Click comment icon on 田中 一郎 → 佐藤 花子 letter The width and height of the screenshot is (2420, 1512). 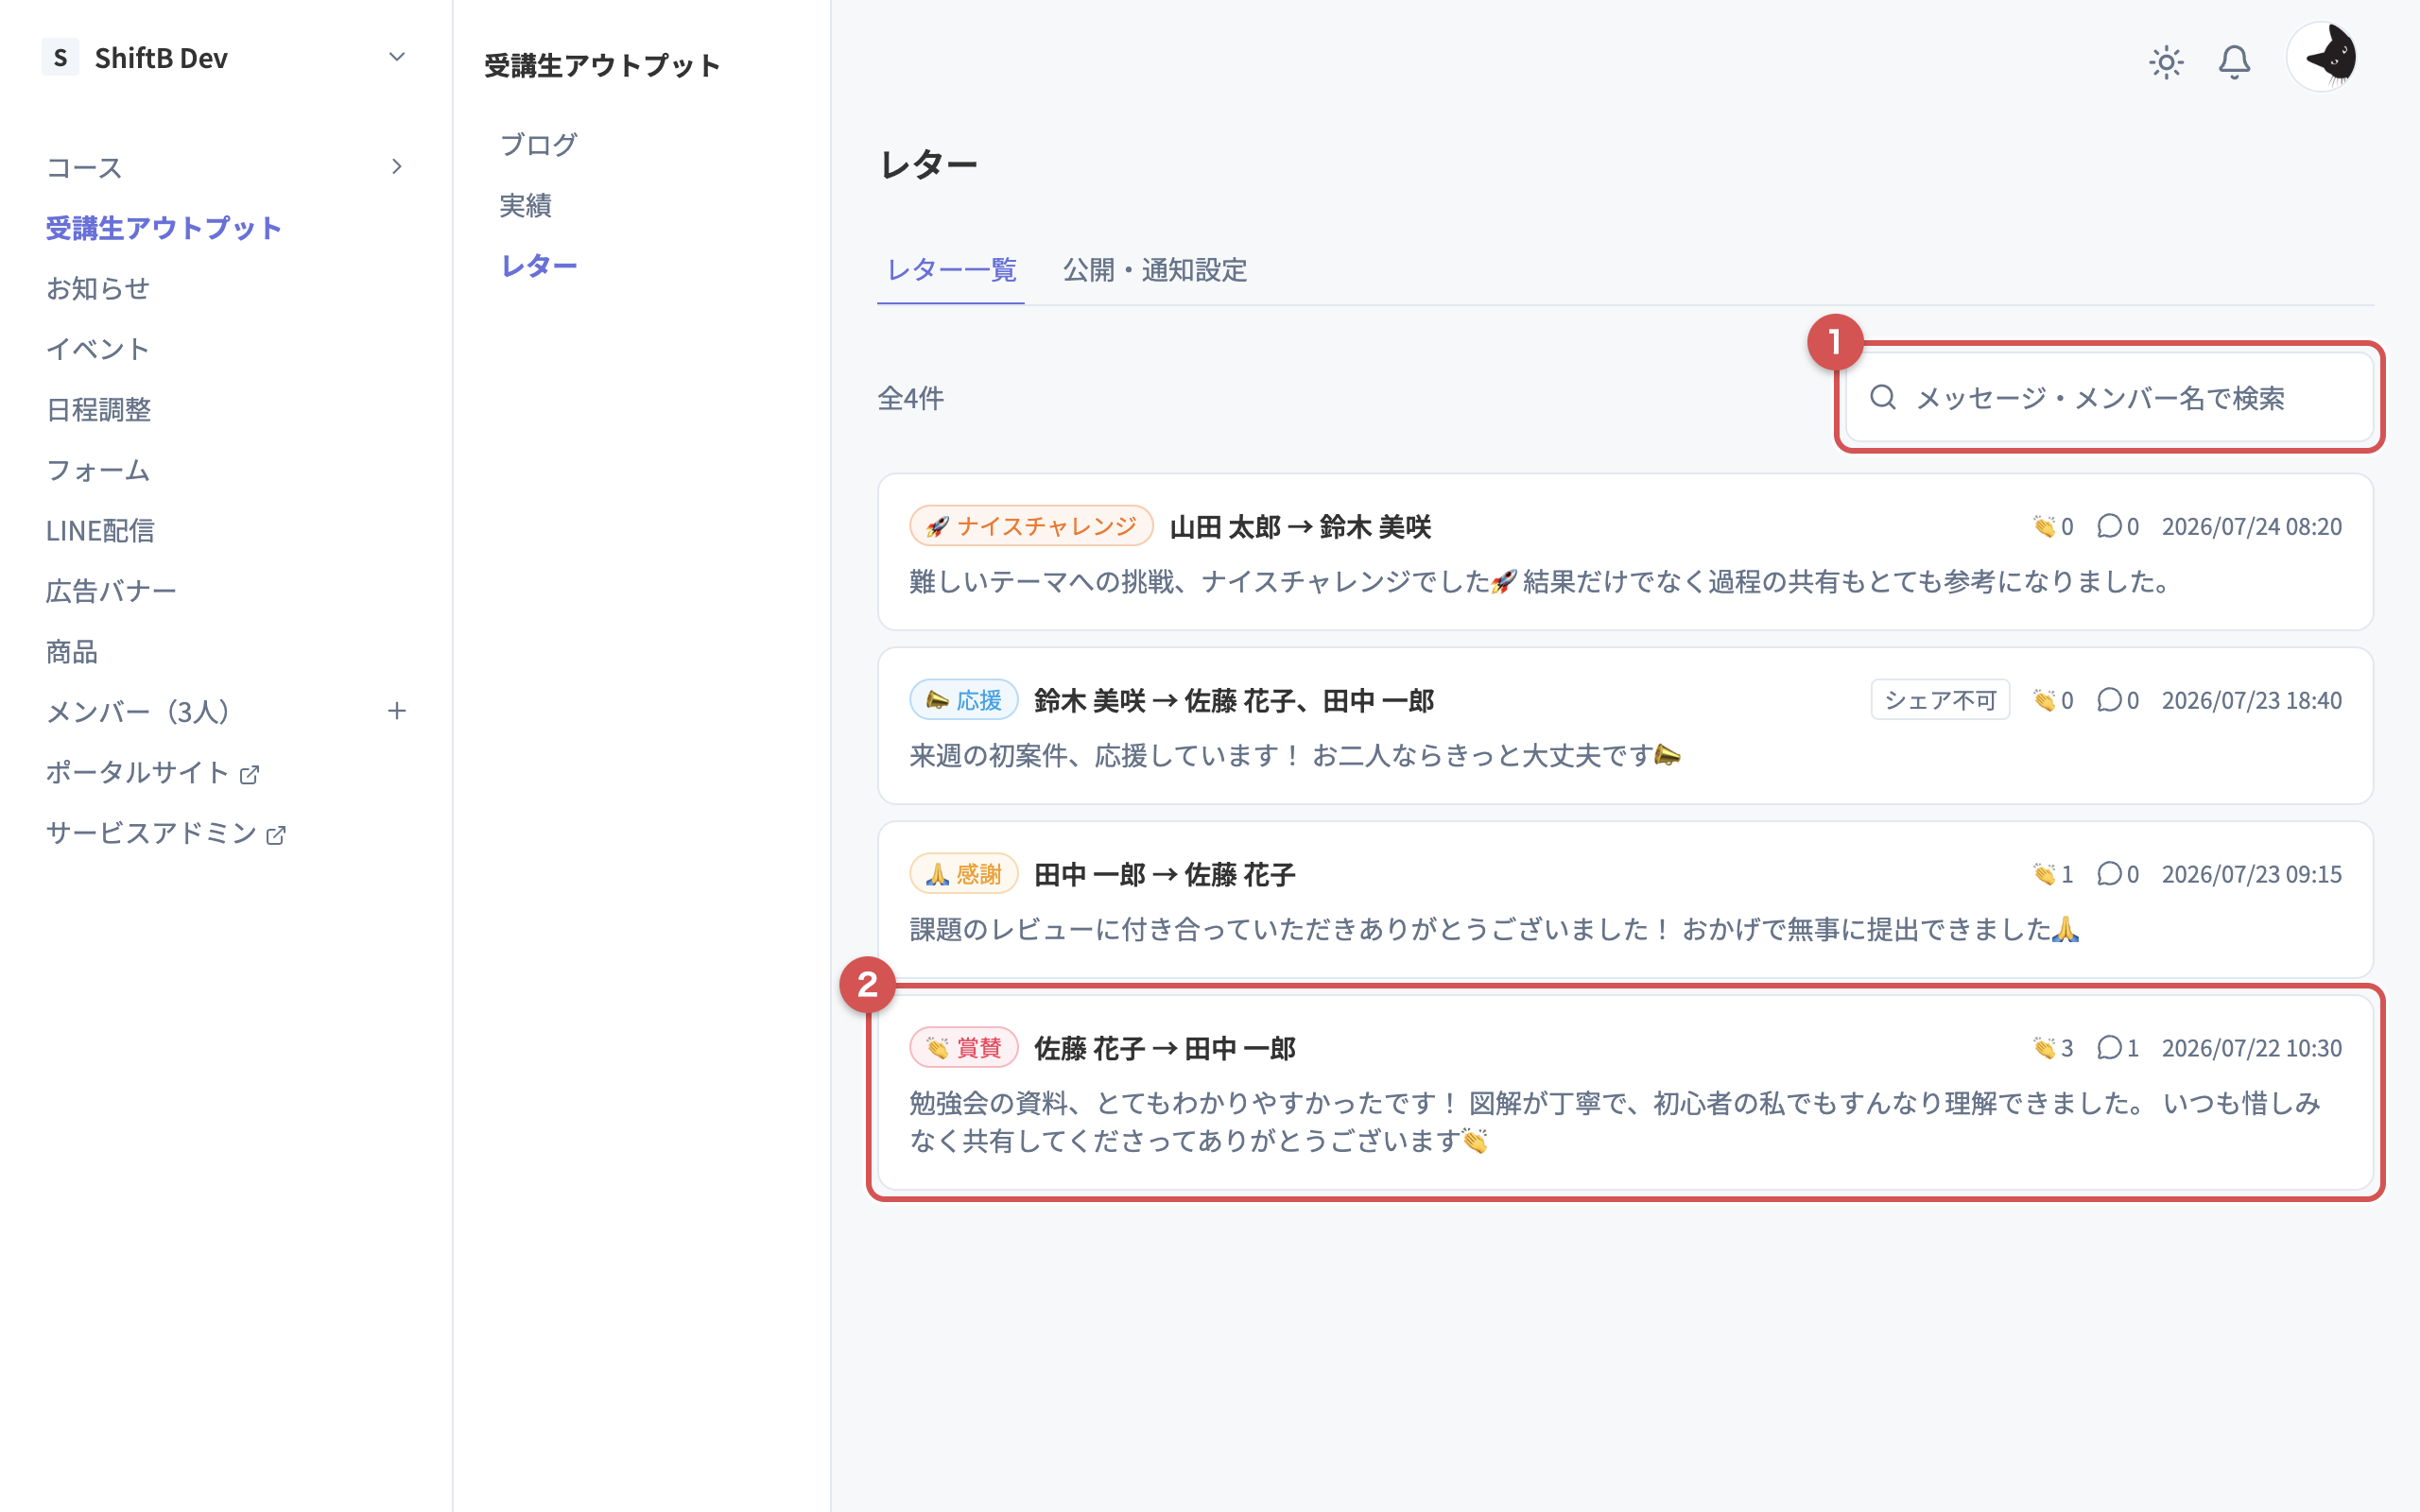pos(2109,874)
